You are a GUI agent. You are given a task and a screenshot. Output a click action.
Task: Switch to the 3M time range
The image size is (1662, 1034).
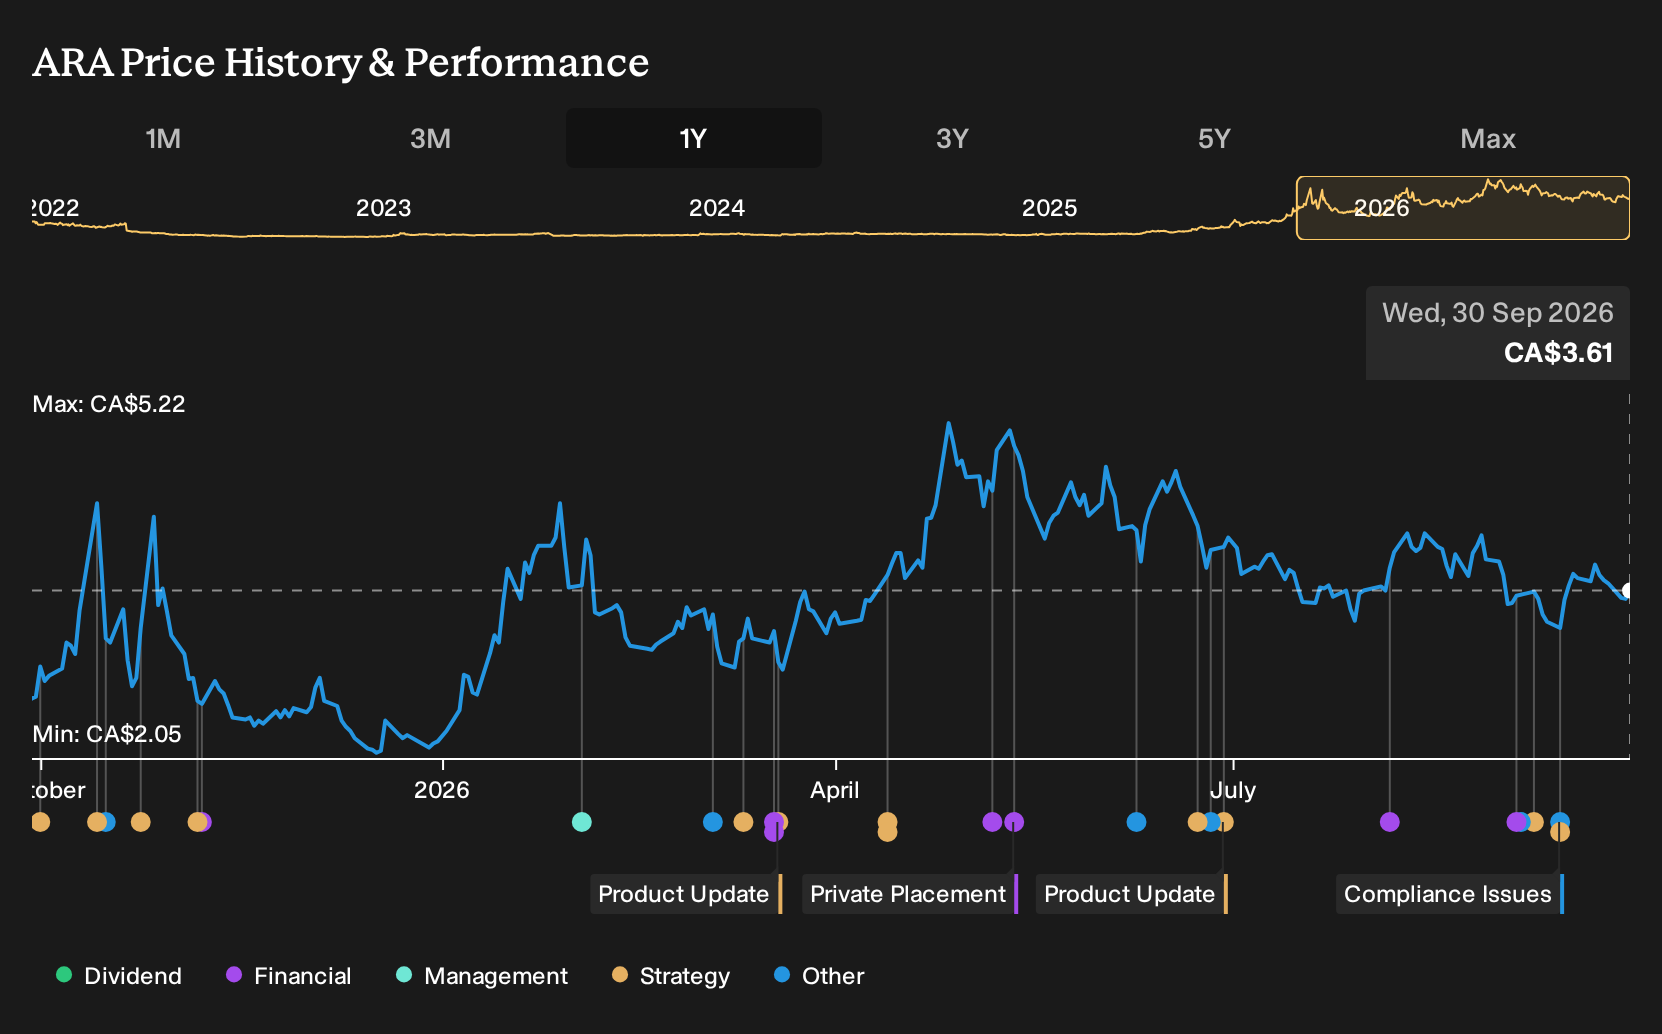[430, 138]
